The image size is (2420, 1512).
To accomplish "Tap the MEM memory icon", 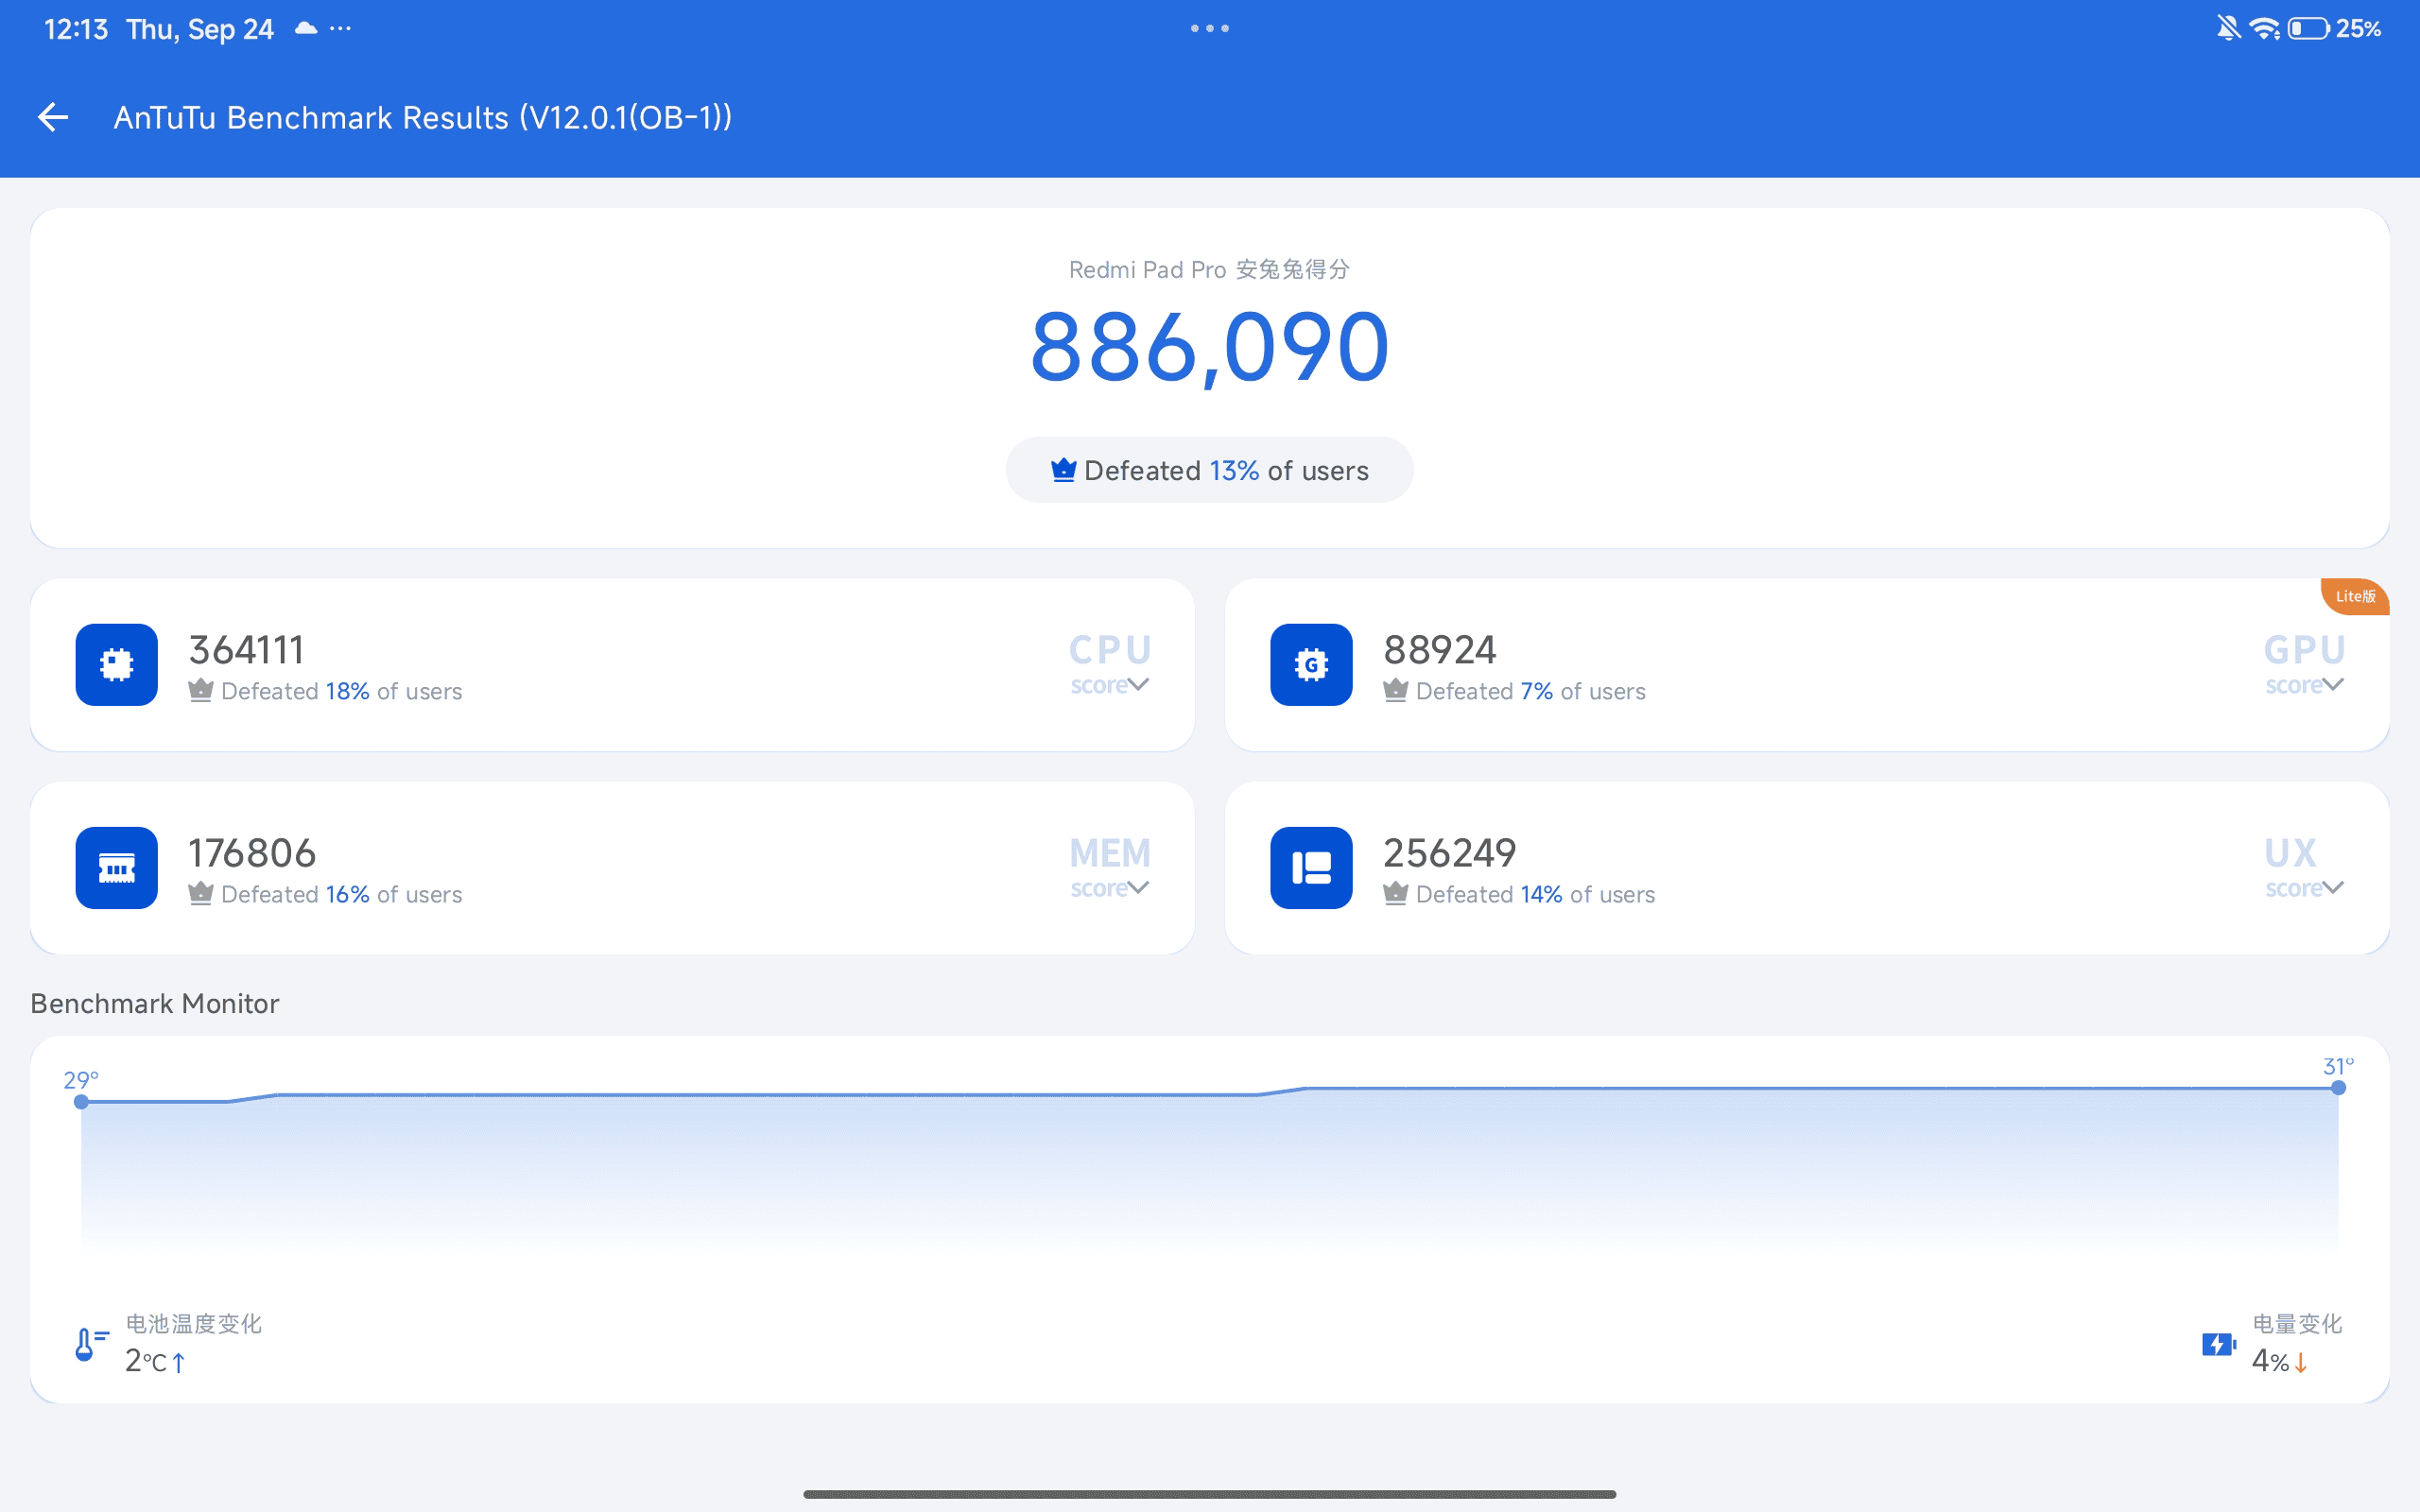I will [116, 868].
